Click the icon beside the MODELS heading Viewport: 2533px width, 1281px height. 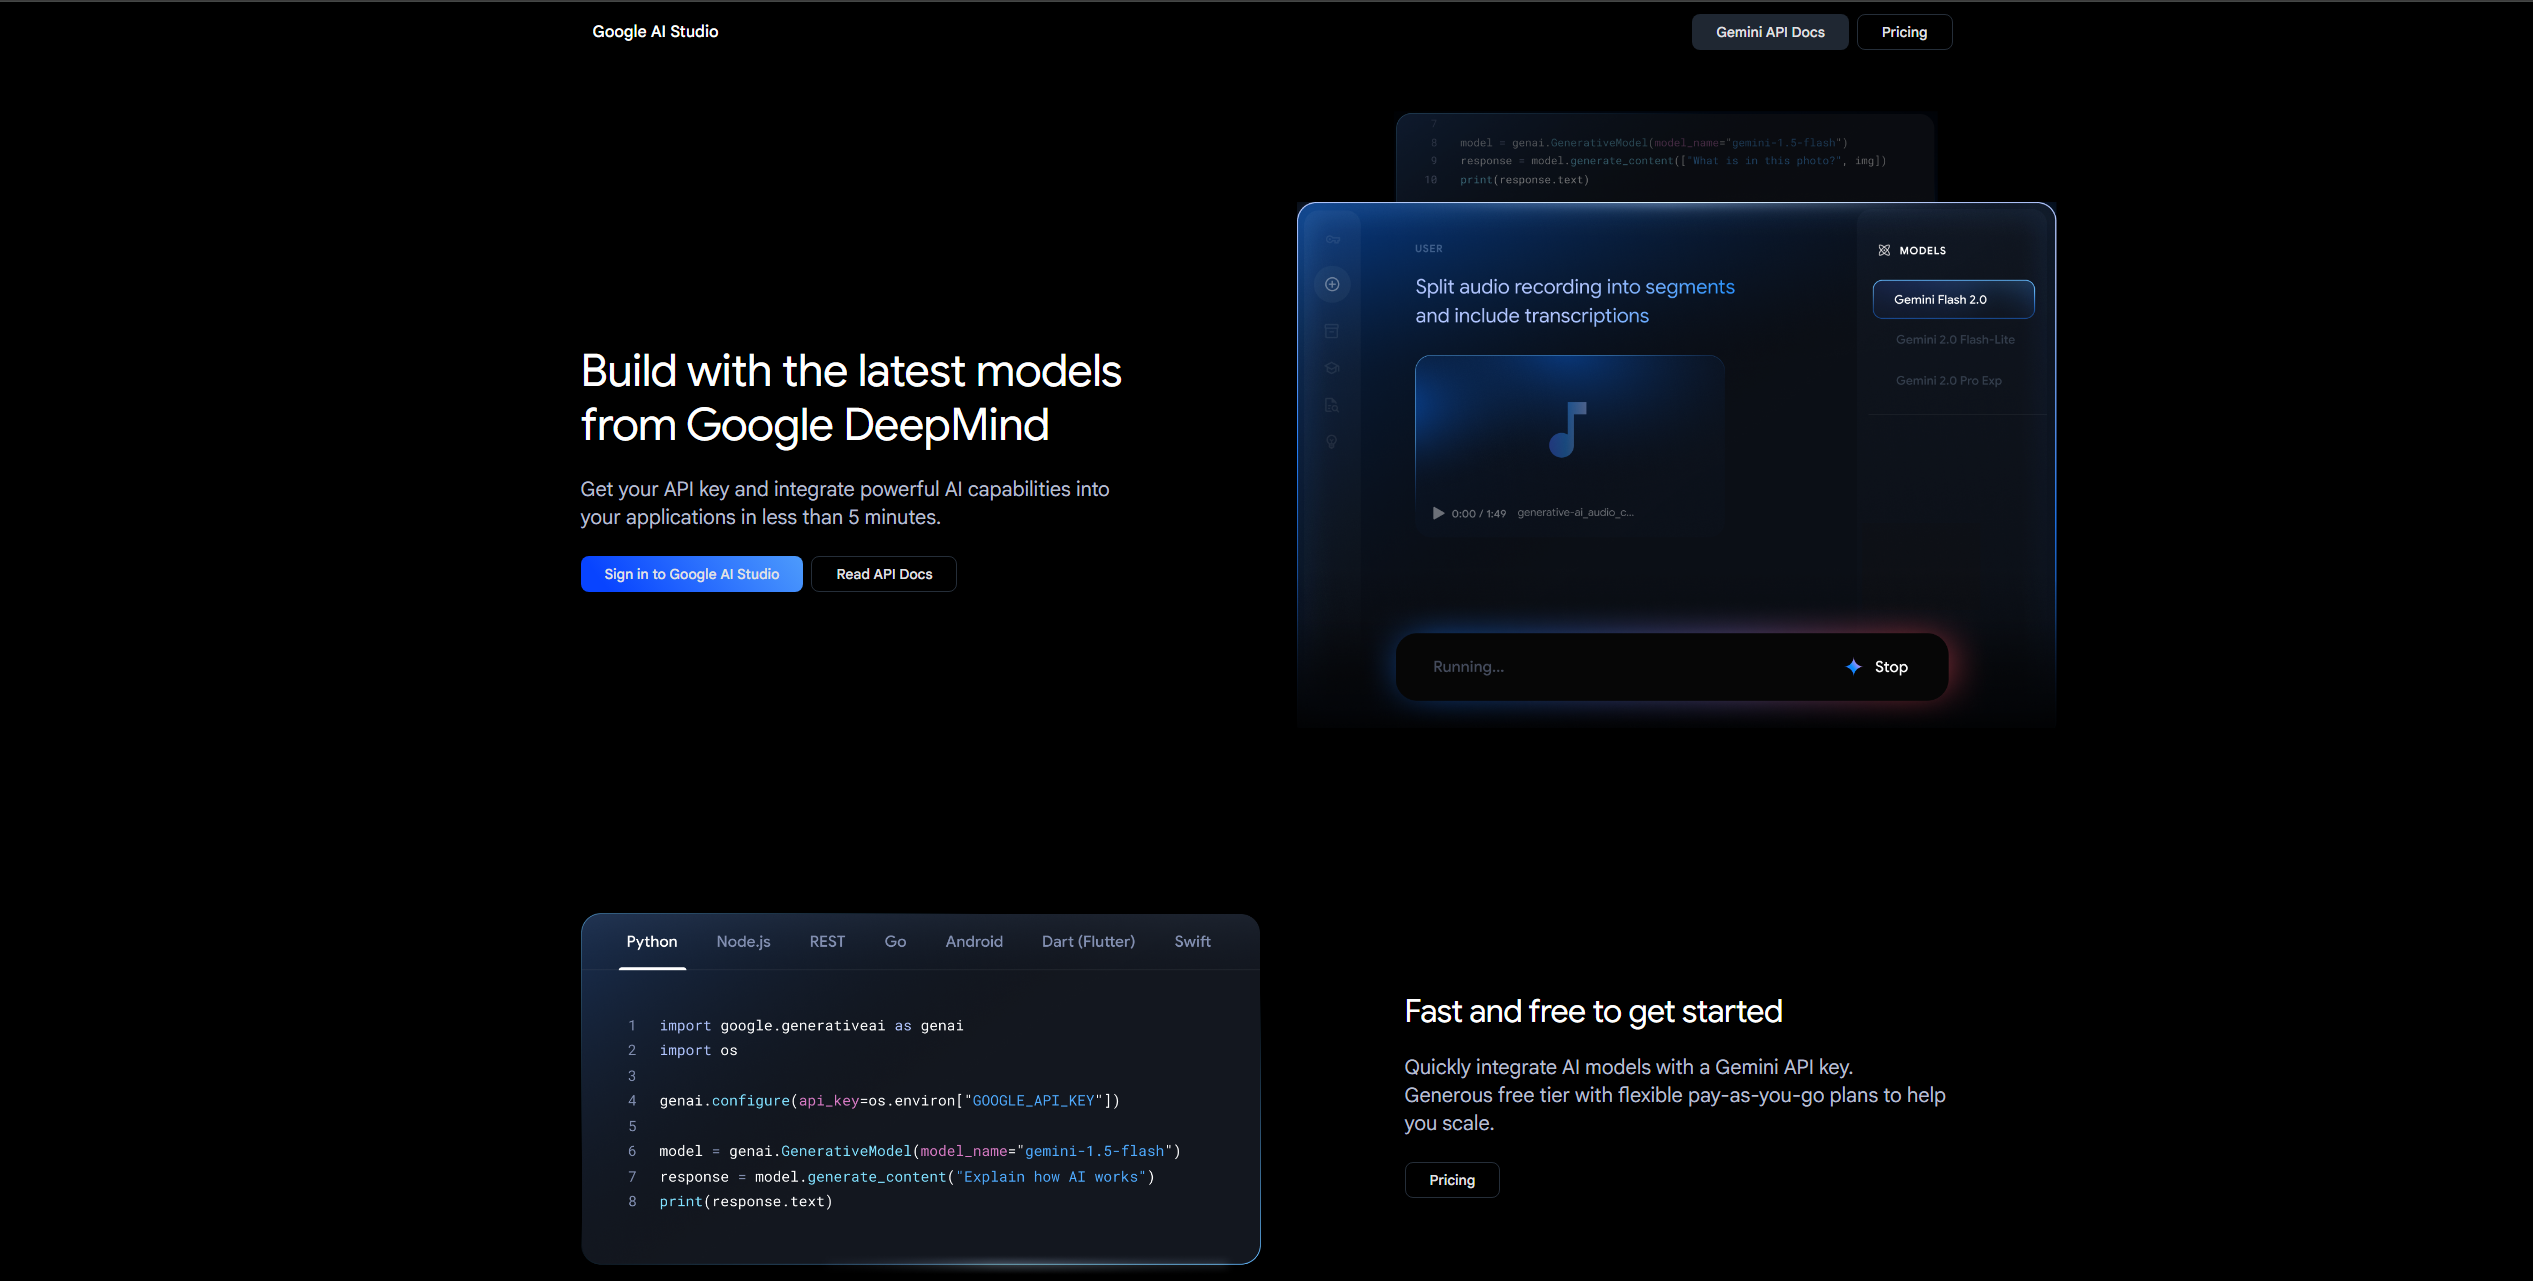point(1884,250)
